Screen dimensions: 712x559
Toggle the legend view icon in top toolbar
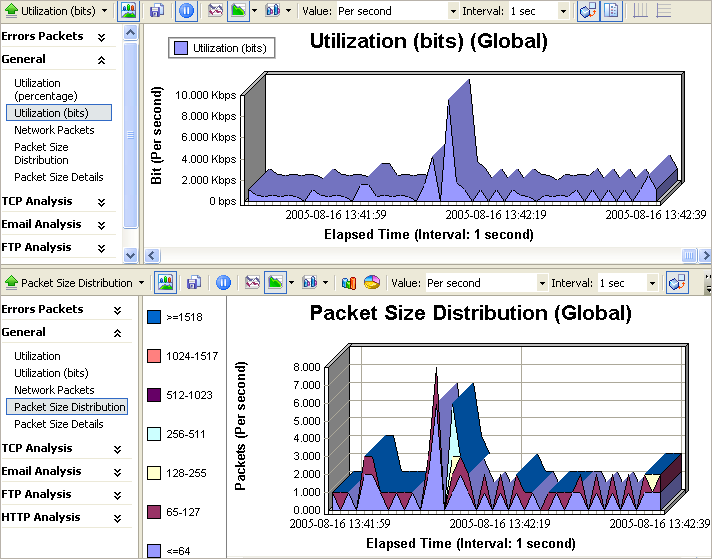pos(613,11)
